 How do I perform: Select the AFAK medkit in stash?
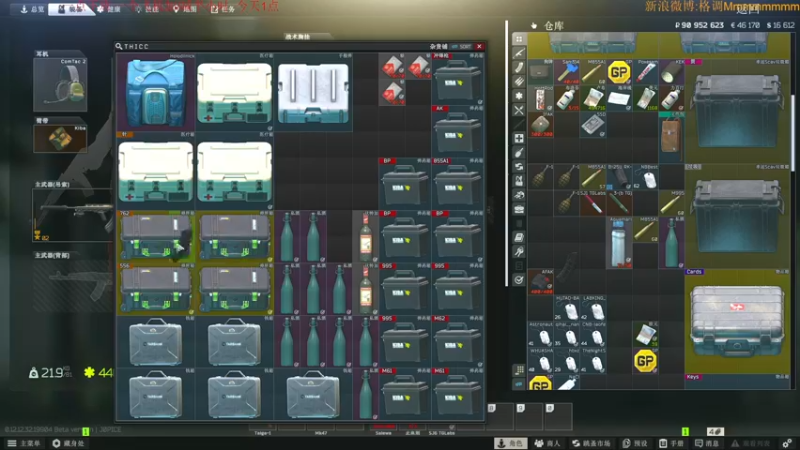pos(540,282)
